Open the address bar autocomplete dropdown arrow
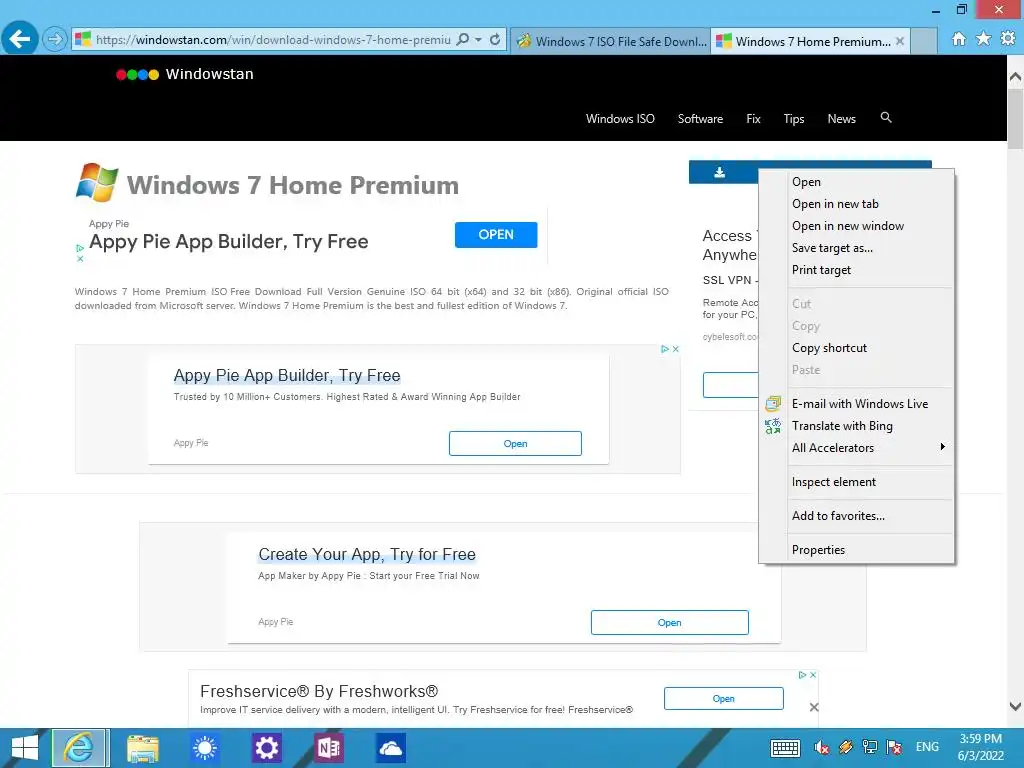This screenshot has width=1024, height=768. [479, 39]
